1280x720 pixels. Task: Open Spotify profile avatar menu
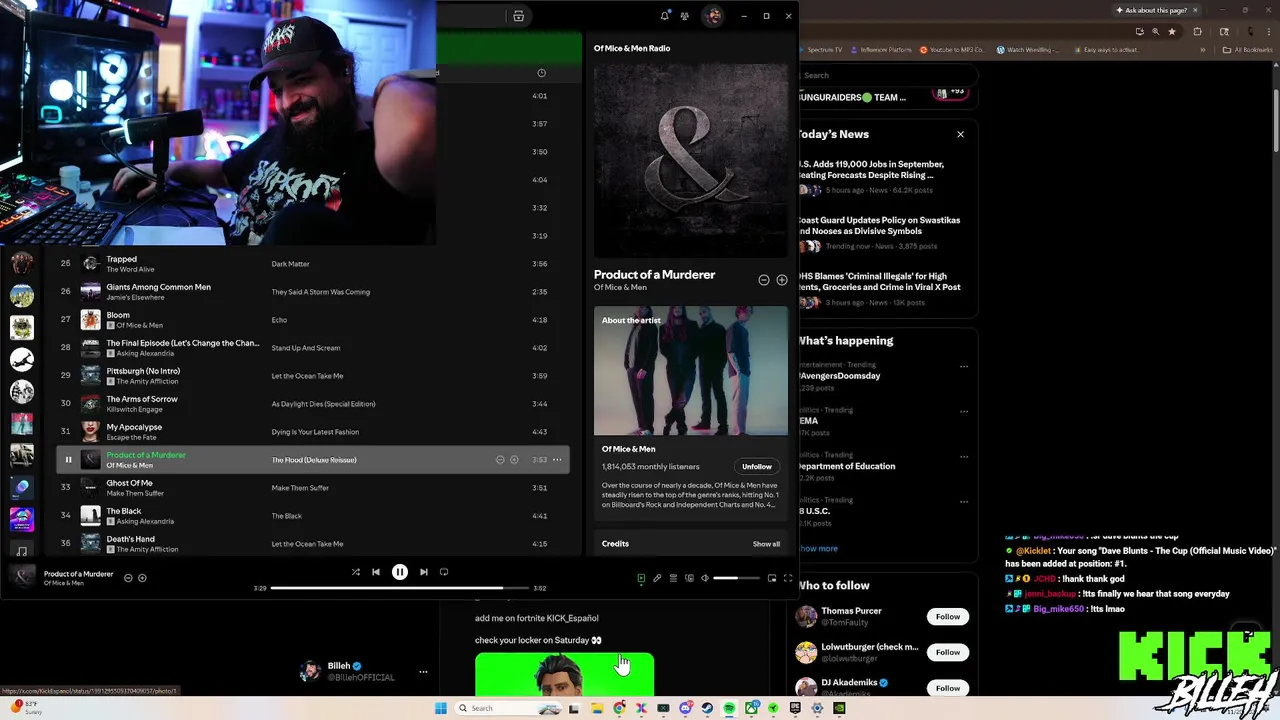pyautogui.click(x=713, y=16)
